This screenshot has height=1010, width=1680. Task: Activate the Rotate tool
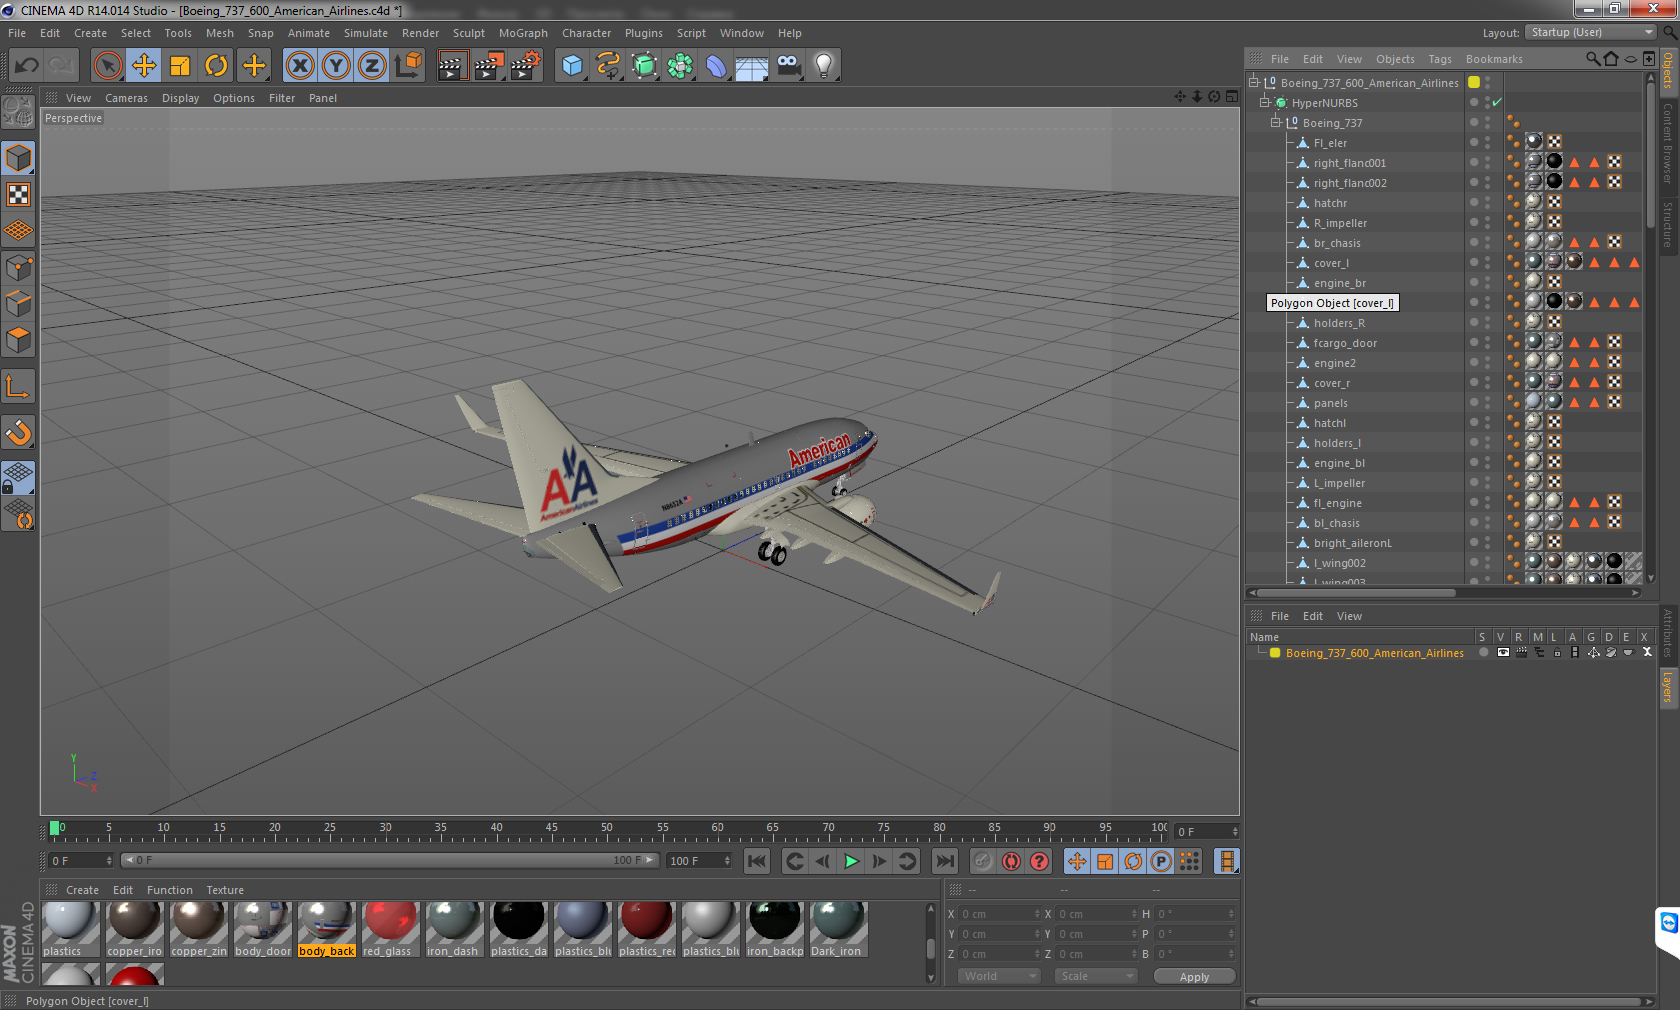point(216,66)
